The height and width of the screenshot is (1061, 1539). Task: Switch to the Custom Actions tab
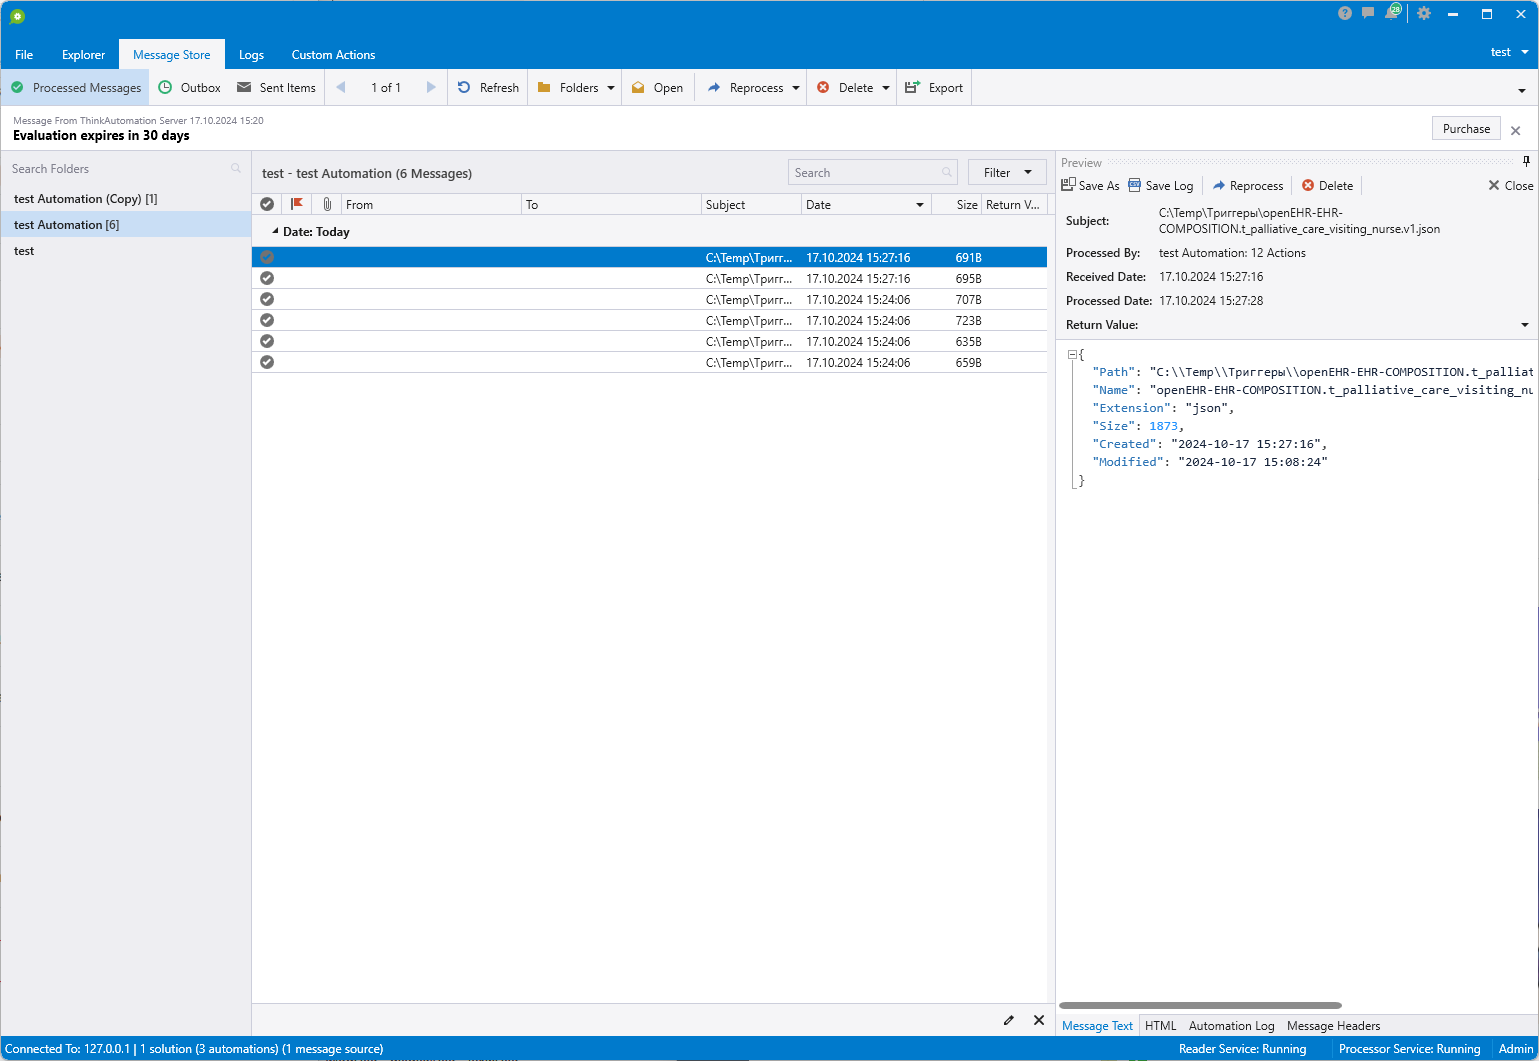(x=333, y=55)
